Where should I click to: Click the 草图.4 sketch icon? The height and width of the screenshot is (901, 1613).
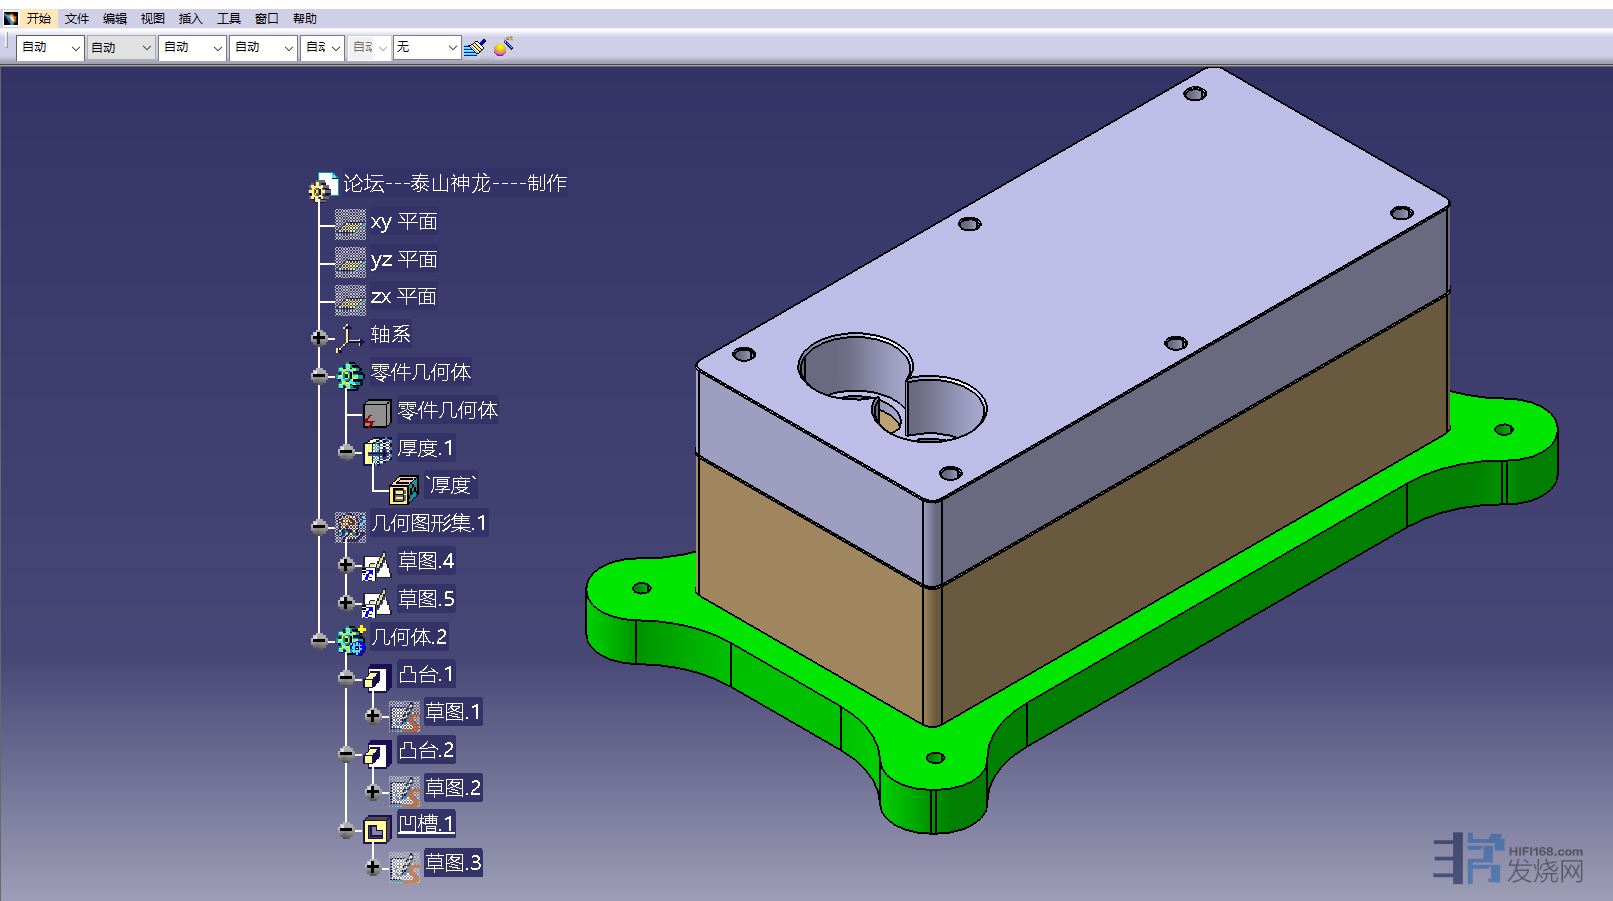[x=377, y=565]
